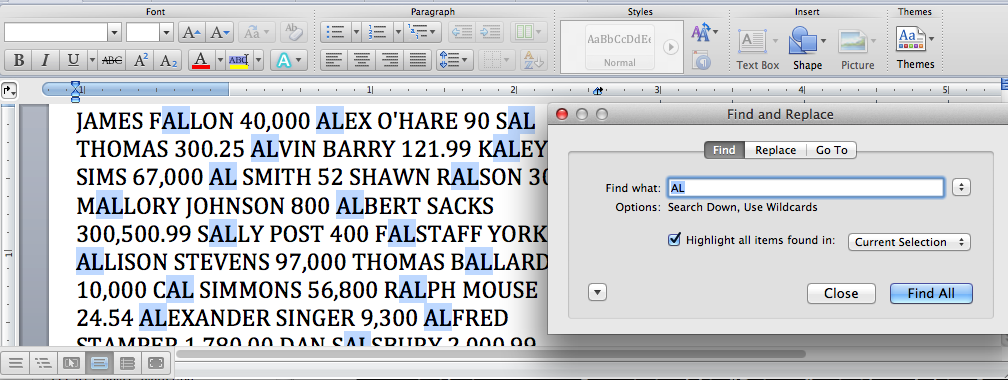Align text right
The image size is (1008, 380).
point(390,61)
